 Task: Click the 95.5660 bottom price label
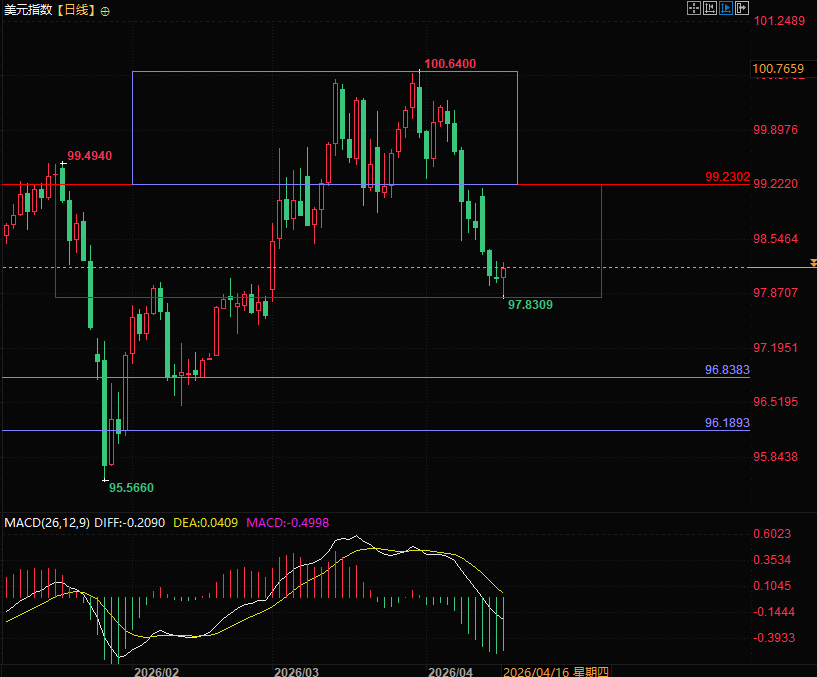tap(131, 488)
